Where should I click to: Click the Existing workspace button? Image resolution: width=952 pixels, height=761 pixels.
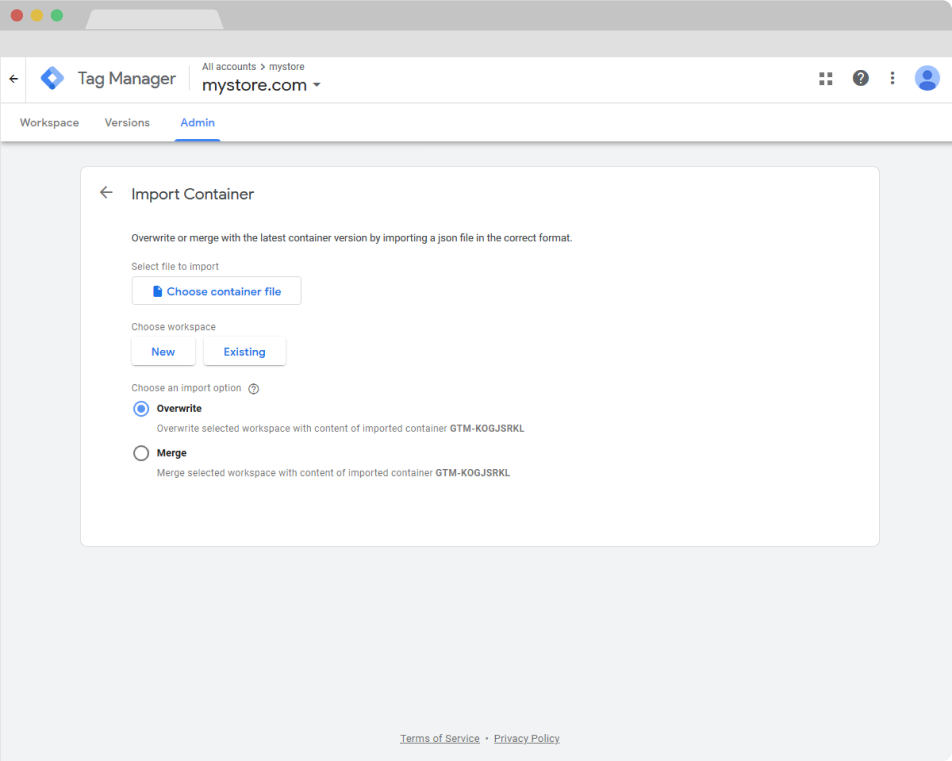[244, 352]
